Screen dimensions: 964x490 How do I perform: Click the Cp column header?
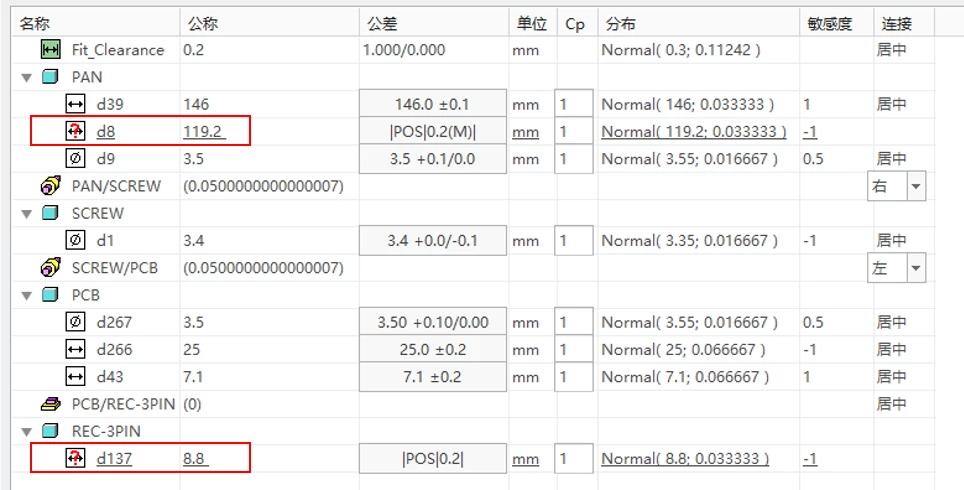[x=575, y=24]
